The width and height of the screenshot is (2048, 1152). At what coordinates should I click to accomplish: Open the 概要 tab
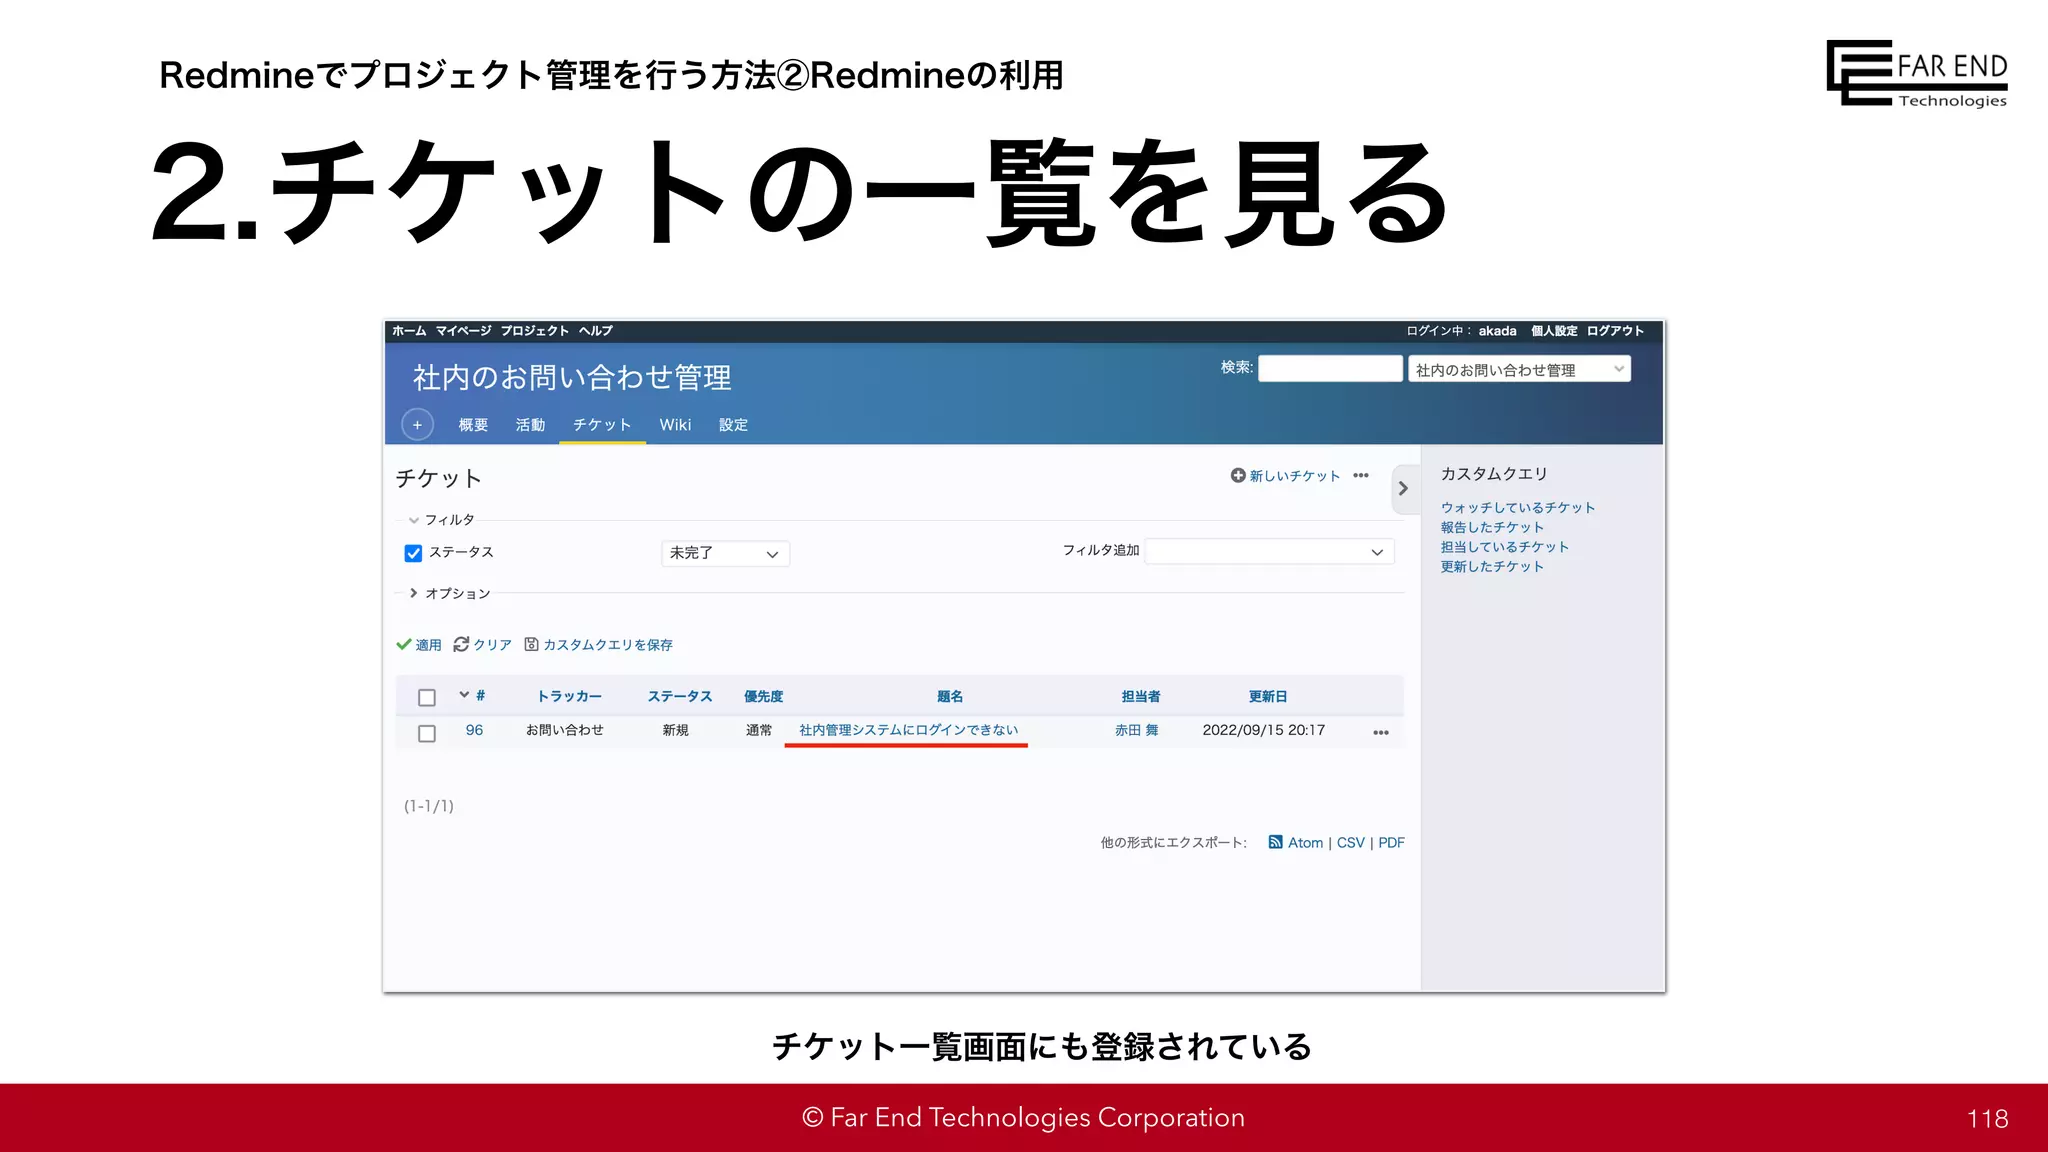click(473, 425)
